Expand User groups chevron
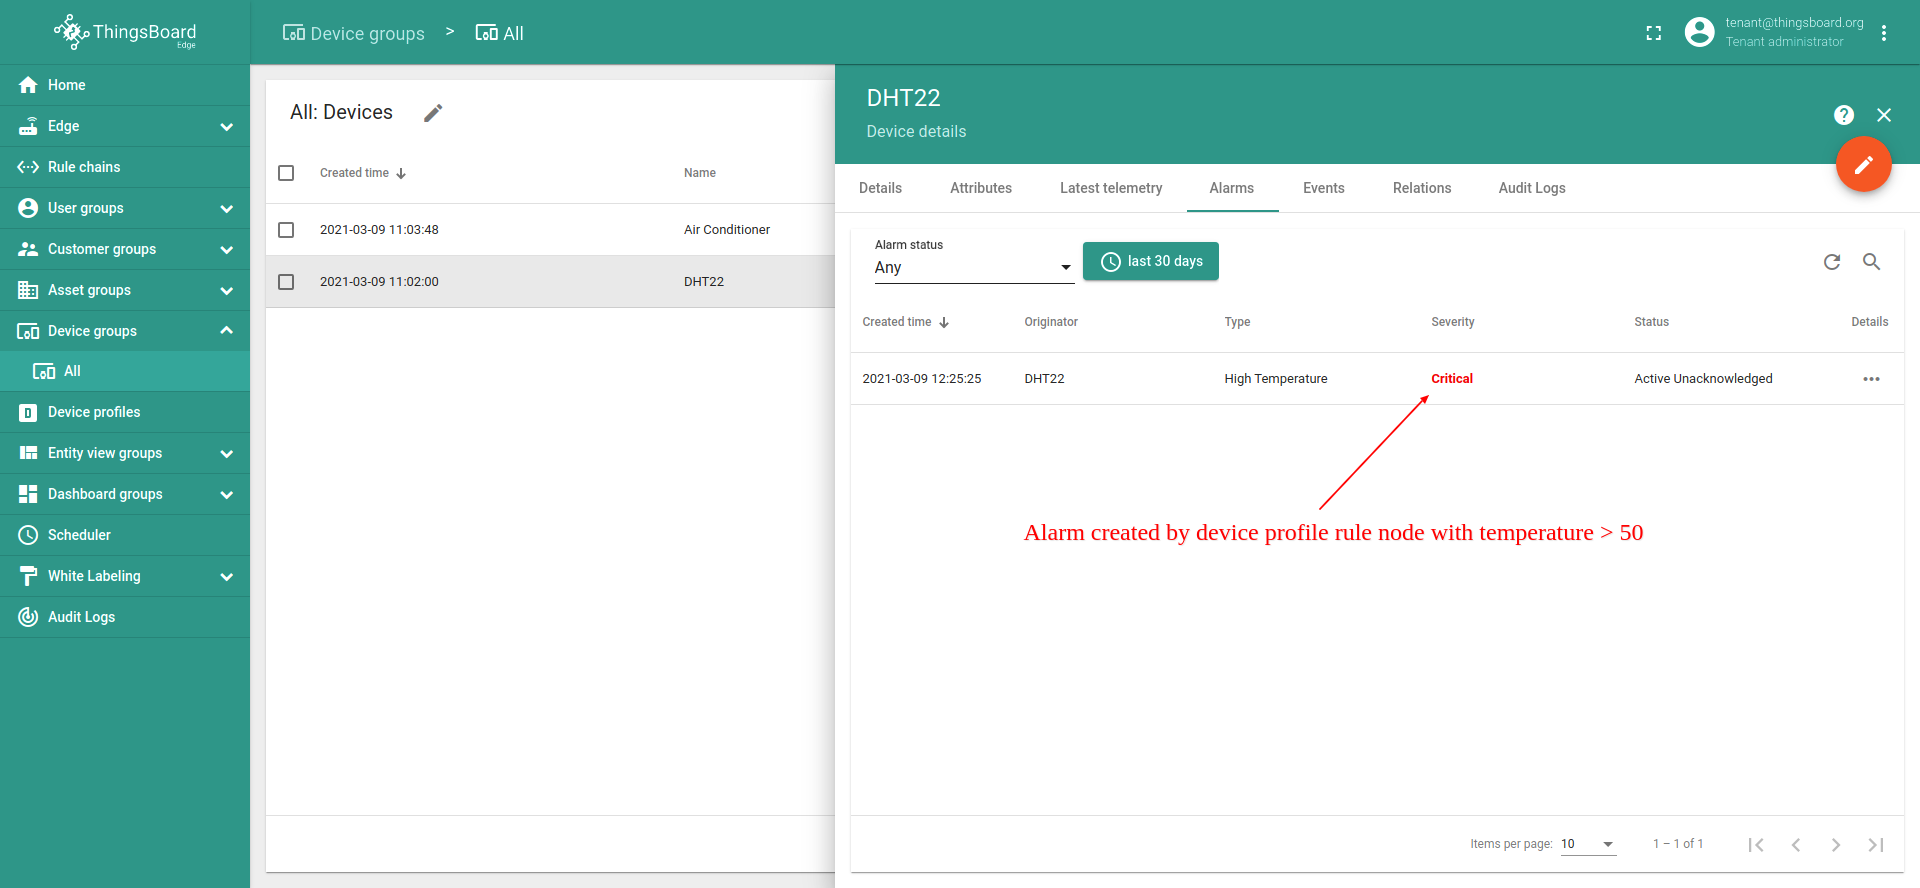 pyautogui.click(x=227, y=208)
